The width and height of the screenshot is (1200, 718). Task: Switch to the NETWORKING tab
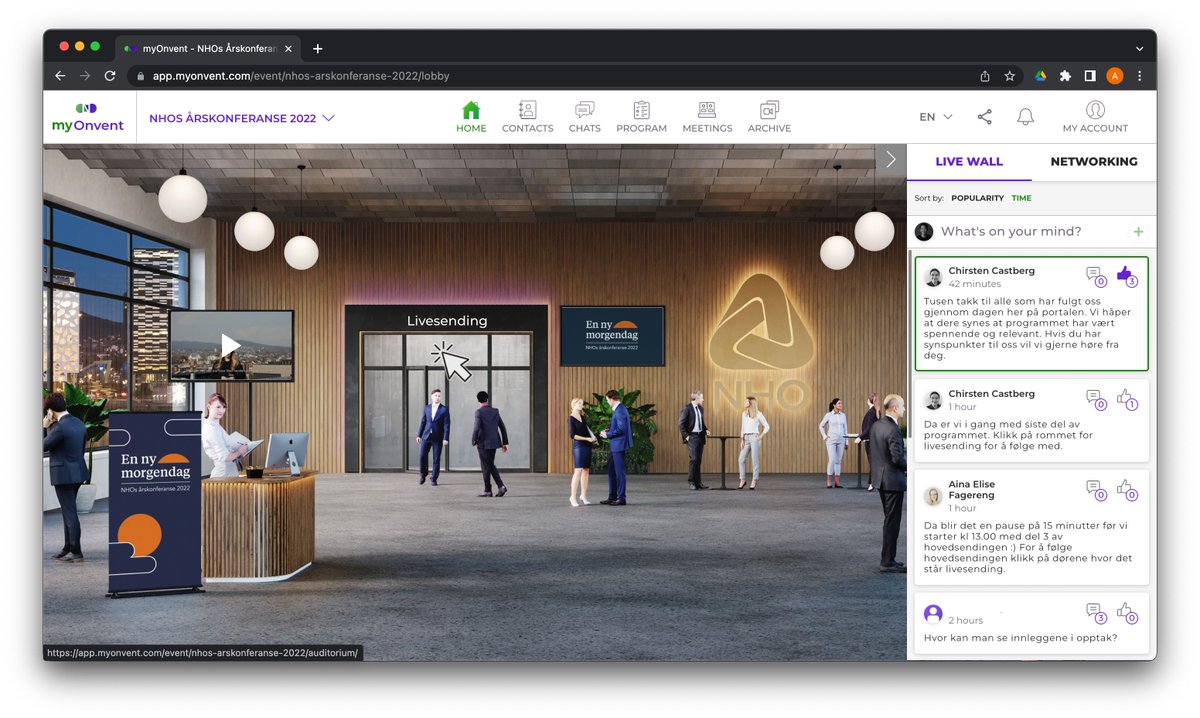pos(1094,161)
